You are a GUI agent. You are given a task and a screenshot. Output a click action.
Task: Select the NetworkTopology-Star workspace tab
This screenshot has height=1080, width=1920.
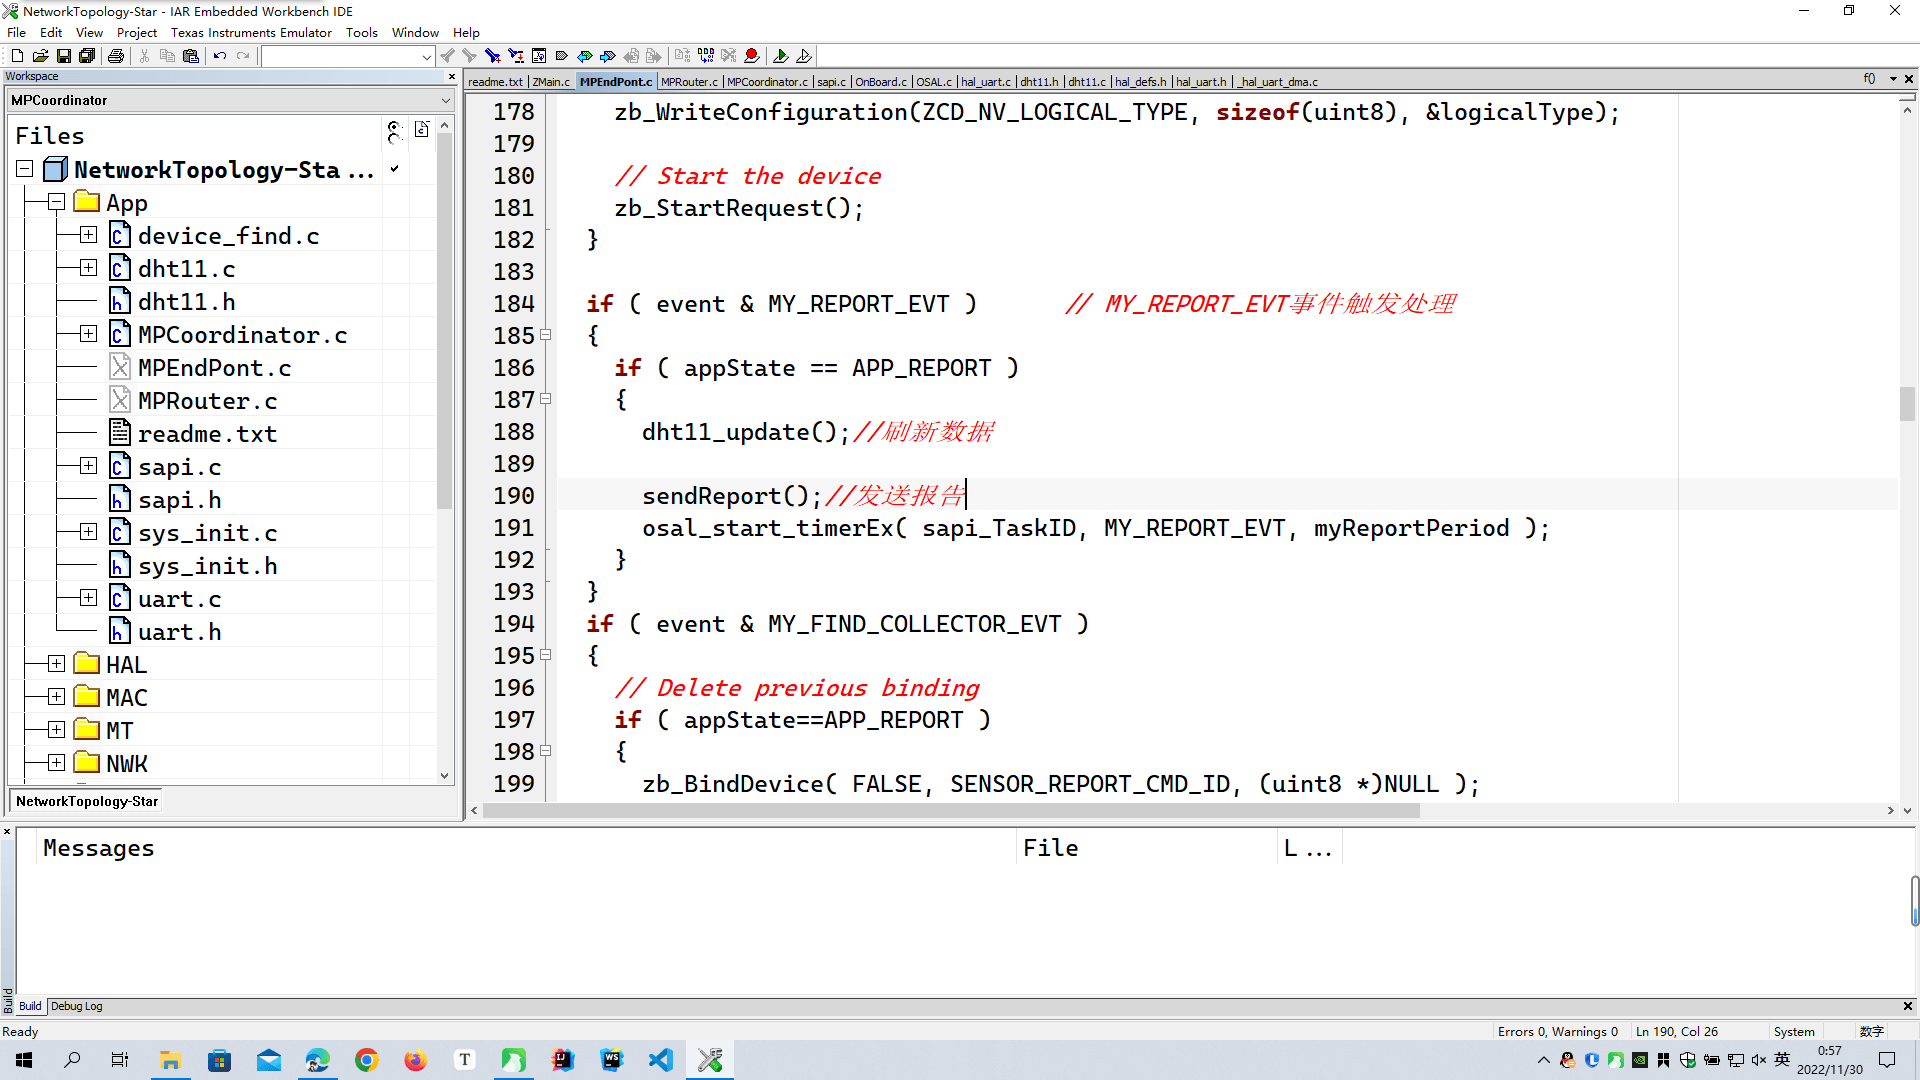[87, 801]
